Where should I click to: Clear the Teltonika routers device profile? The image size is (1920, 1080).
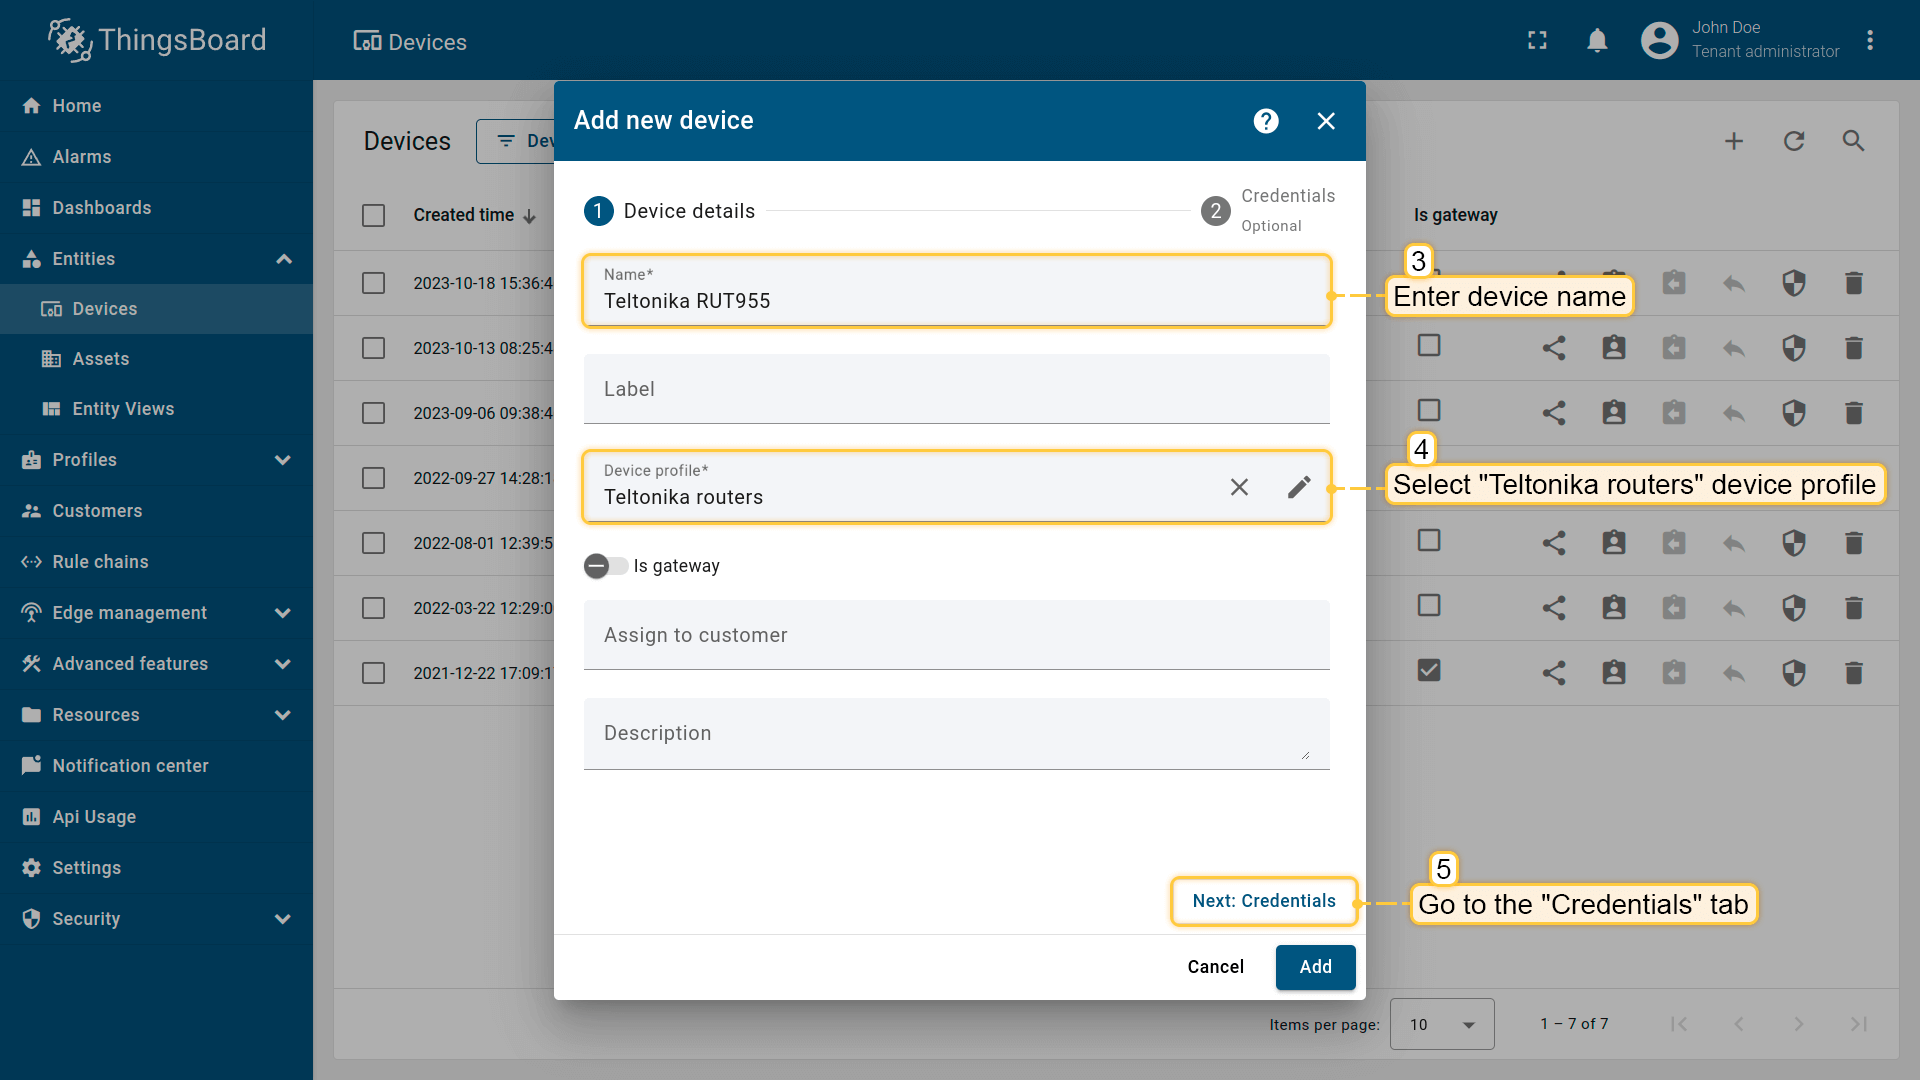1239,487
